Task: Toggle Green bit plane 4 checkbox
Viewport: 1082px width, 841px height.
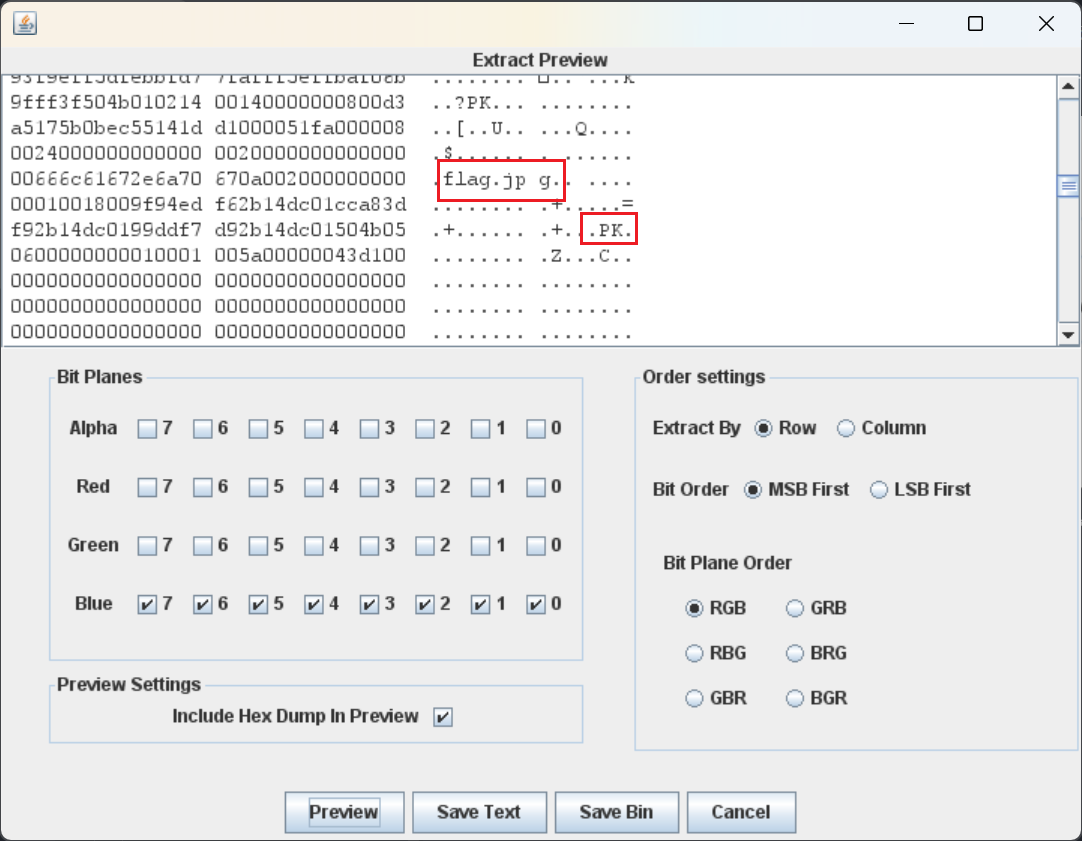Action: point(315,546)
